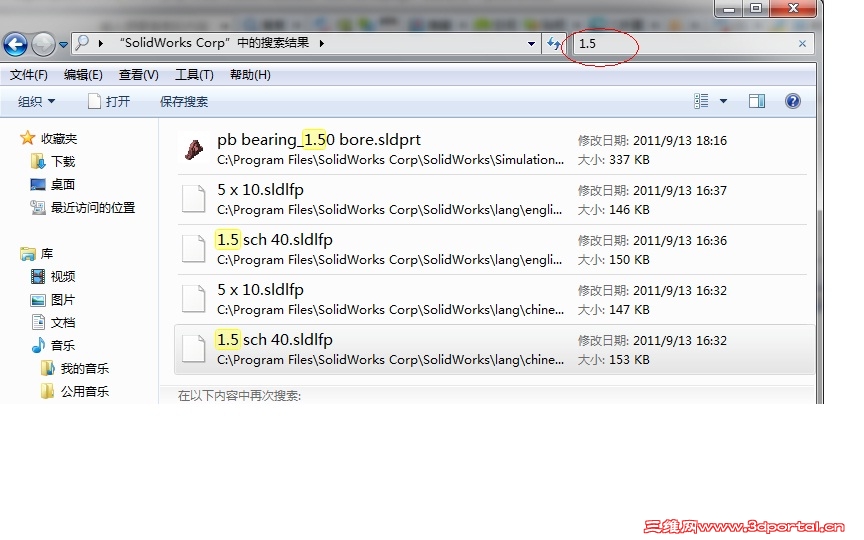Expand the view options dropdown arrow
Screen dimensions: 864x540
[x=723, y=101]
